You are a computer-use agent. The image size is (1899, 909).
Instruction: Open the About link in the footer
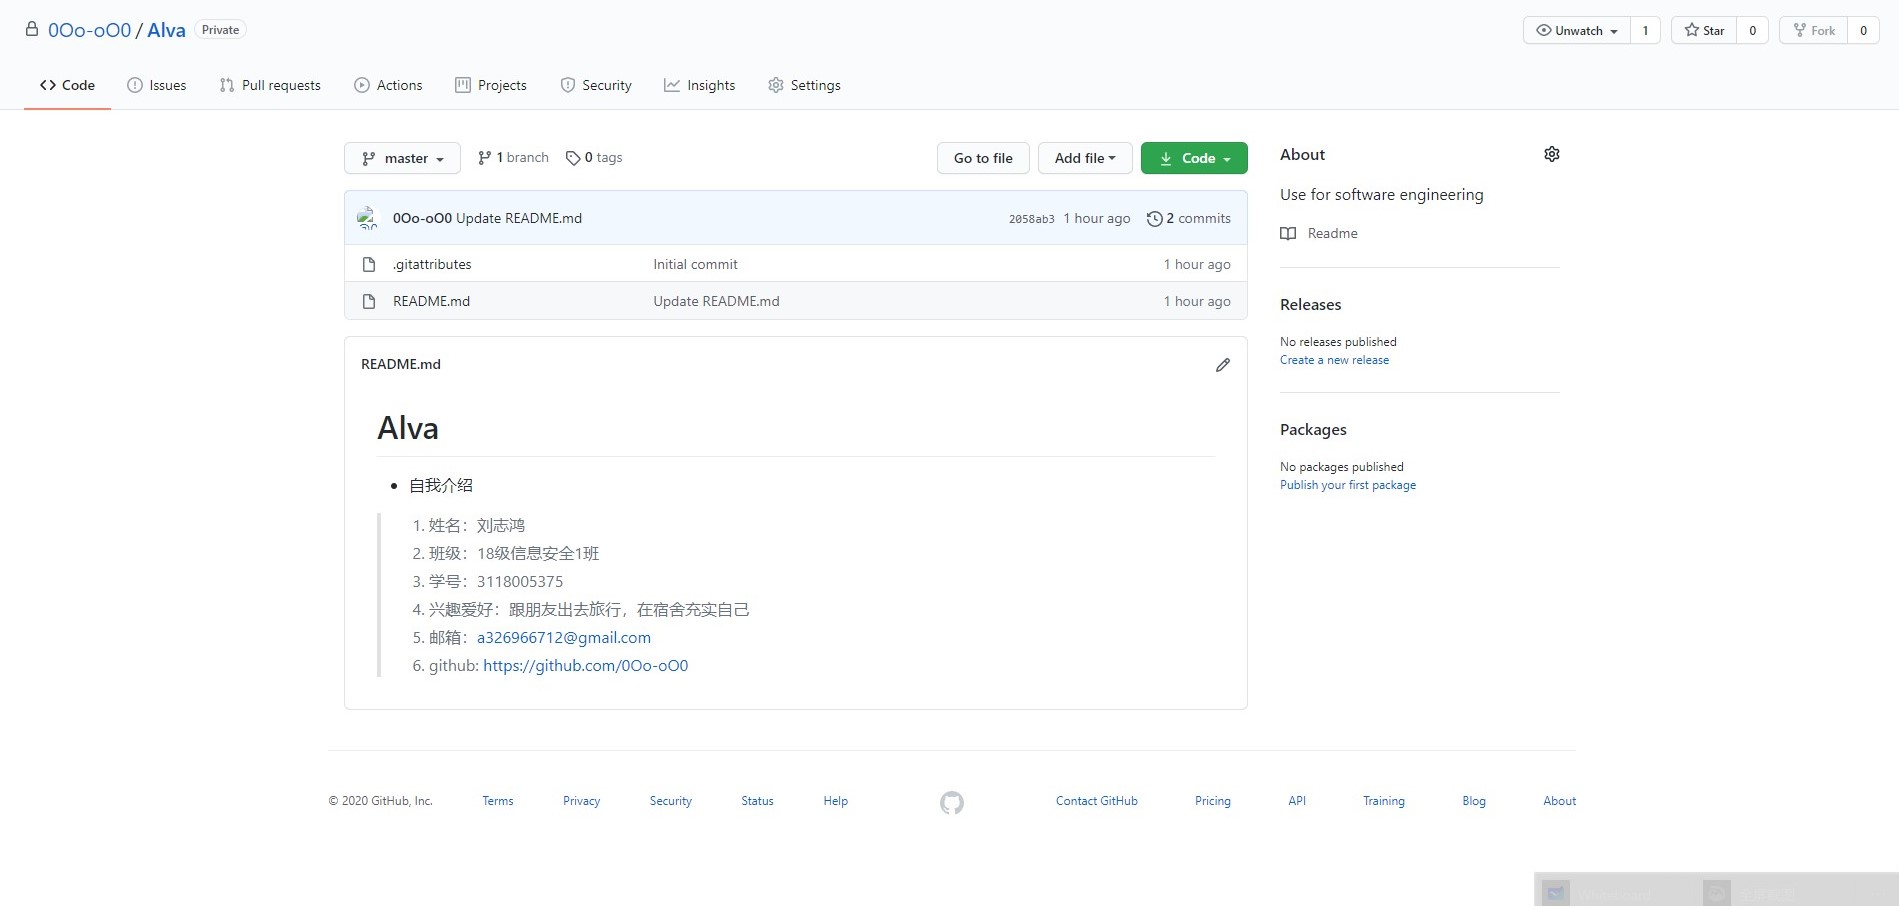(x=1559, y=801)
